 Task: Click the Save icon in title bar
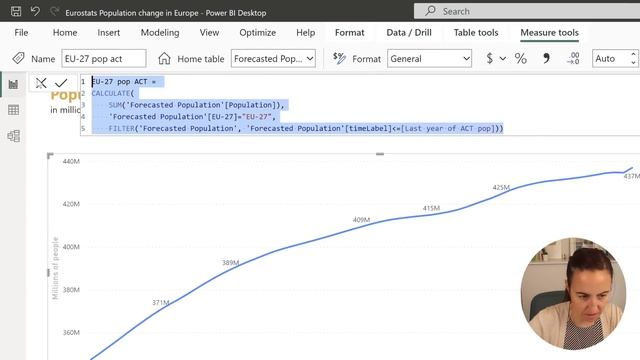coord(16,11)
